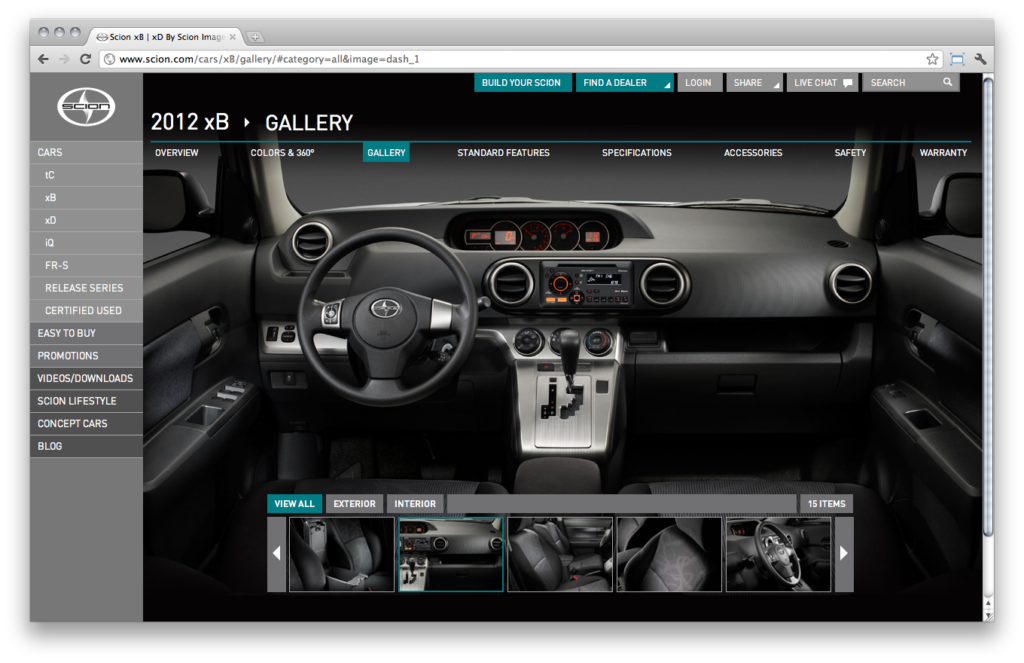Click the fullscreen icon beside the star
Viewport: 1024px width, 663px height.
(x=957, y=59)
